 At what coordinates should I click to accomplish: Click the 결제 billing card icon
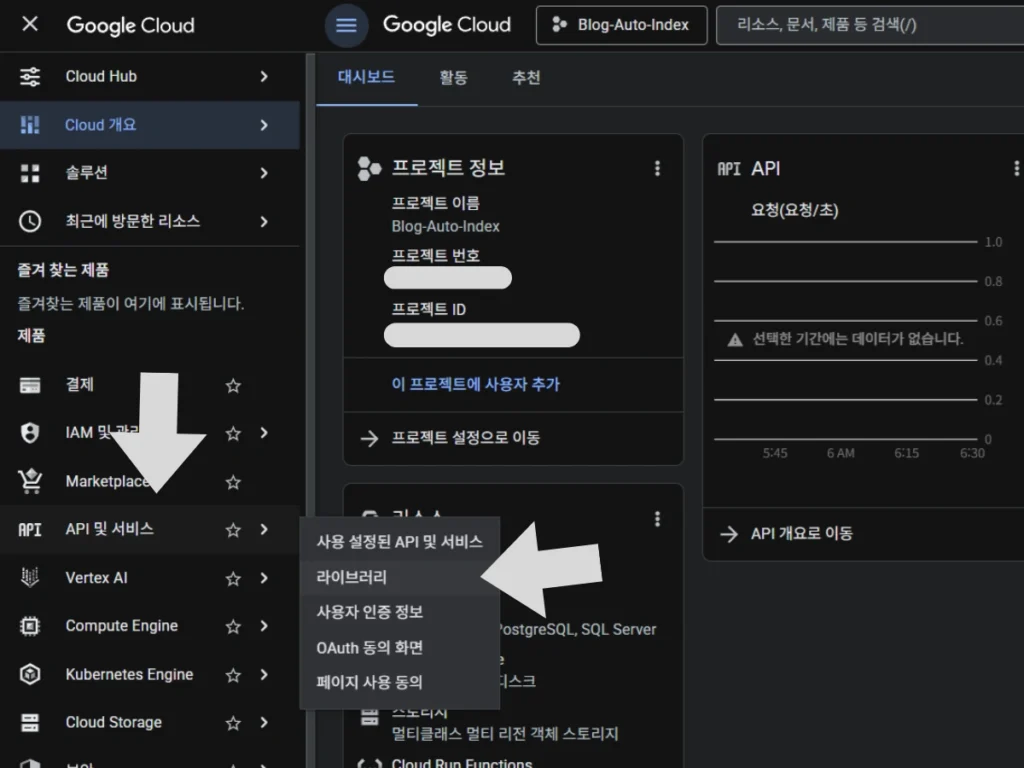click(30, 385)
